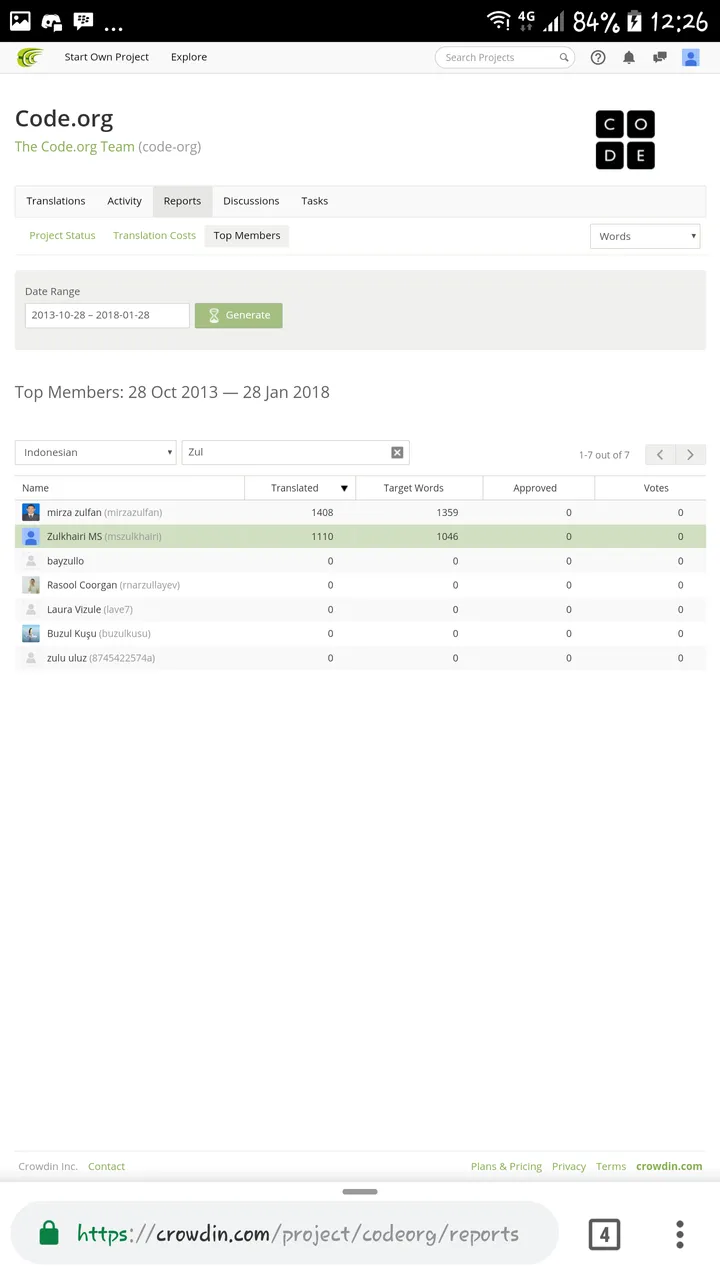Open the messages chat icon

660,58
